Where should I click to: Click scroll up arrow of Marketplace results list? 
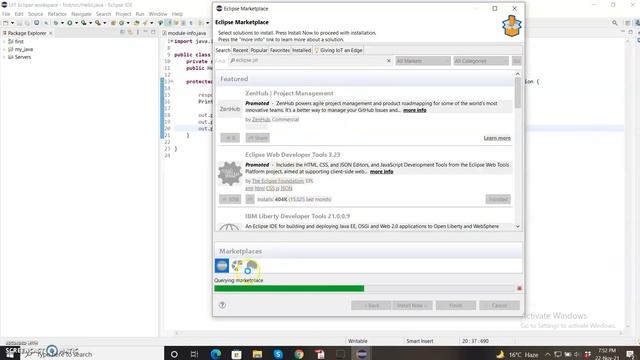[518, 74]
